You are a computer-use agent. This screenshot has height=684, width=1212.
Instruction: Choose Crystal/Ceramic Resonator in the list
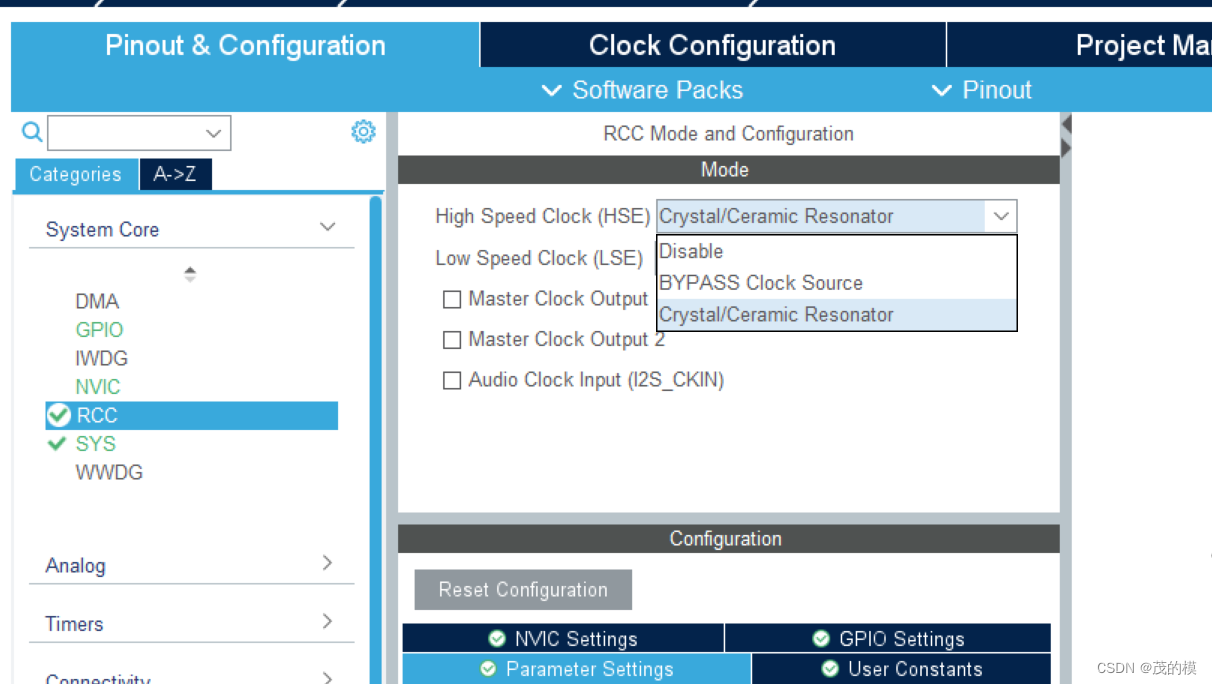click(837, 314)
